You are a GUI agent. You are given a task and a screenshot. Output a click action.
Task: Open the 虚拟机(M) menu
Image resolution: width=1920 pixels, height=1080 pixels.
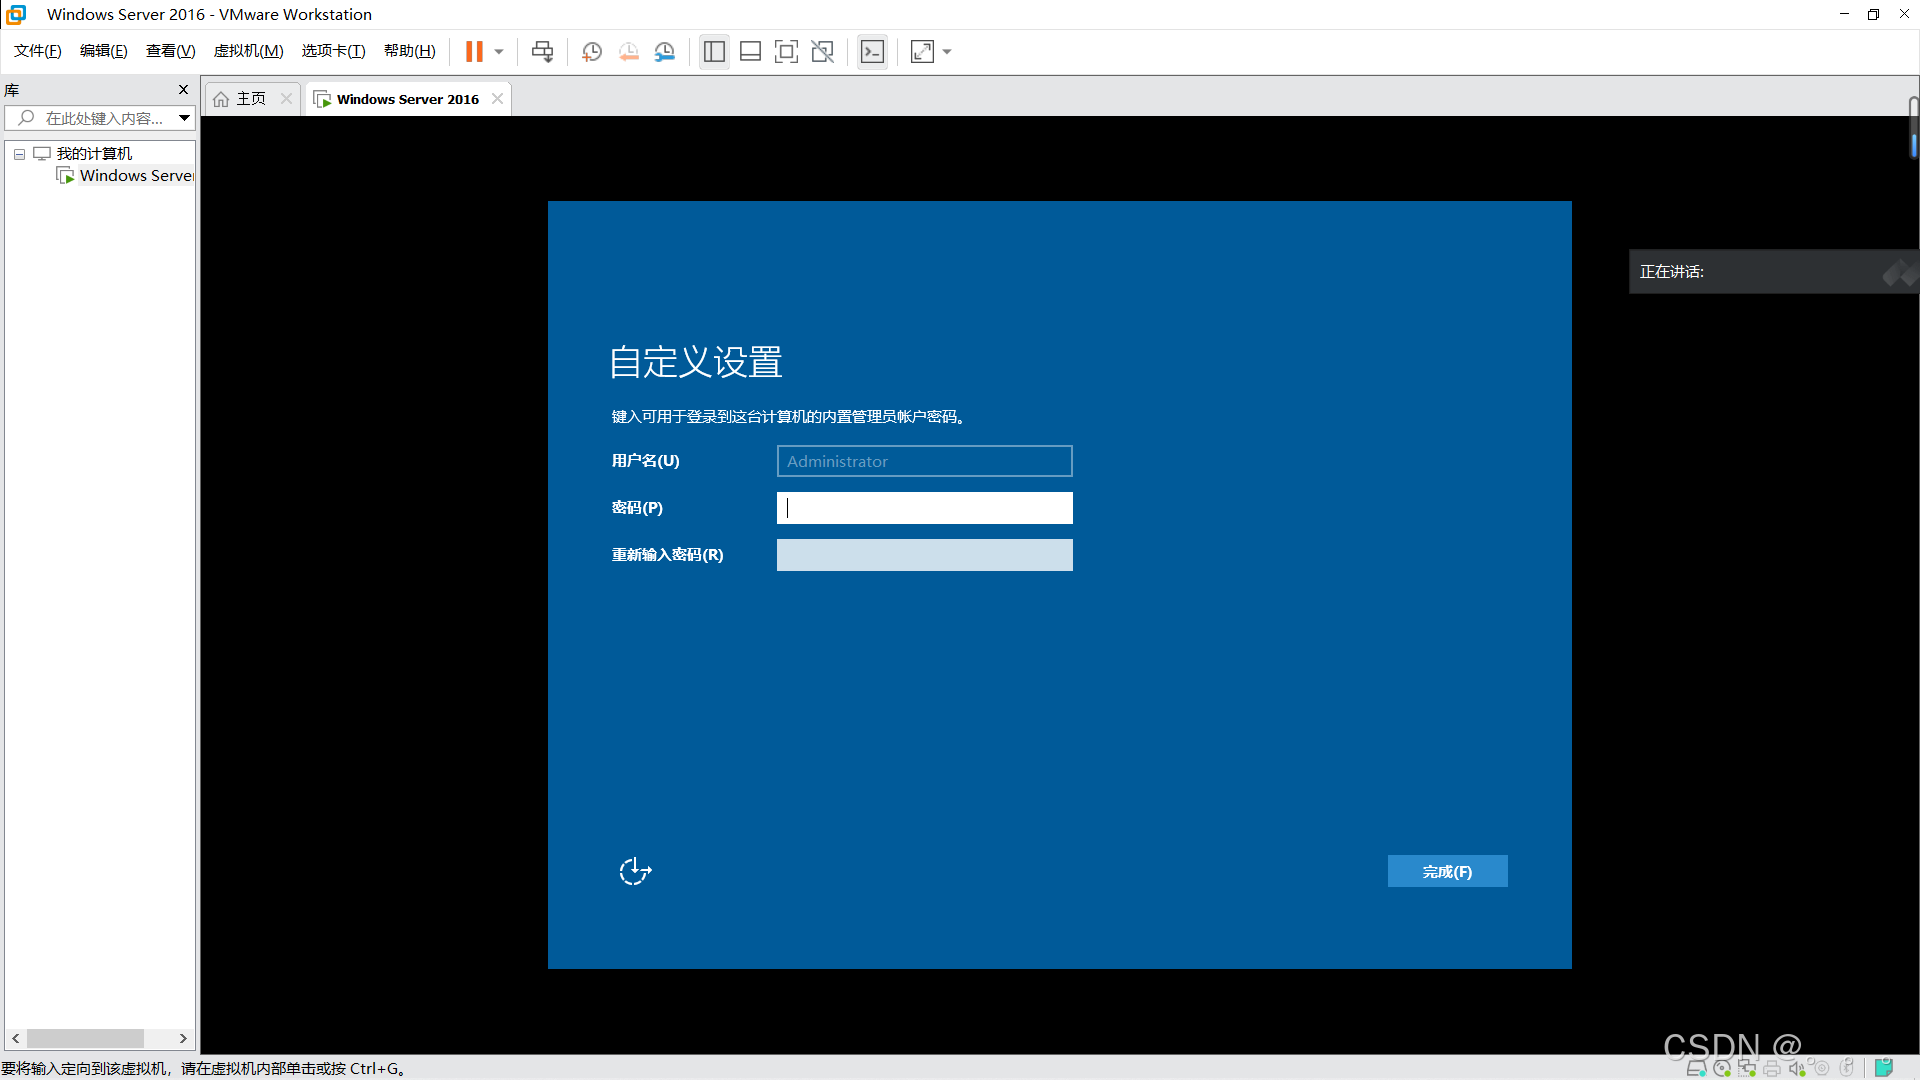248,51
